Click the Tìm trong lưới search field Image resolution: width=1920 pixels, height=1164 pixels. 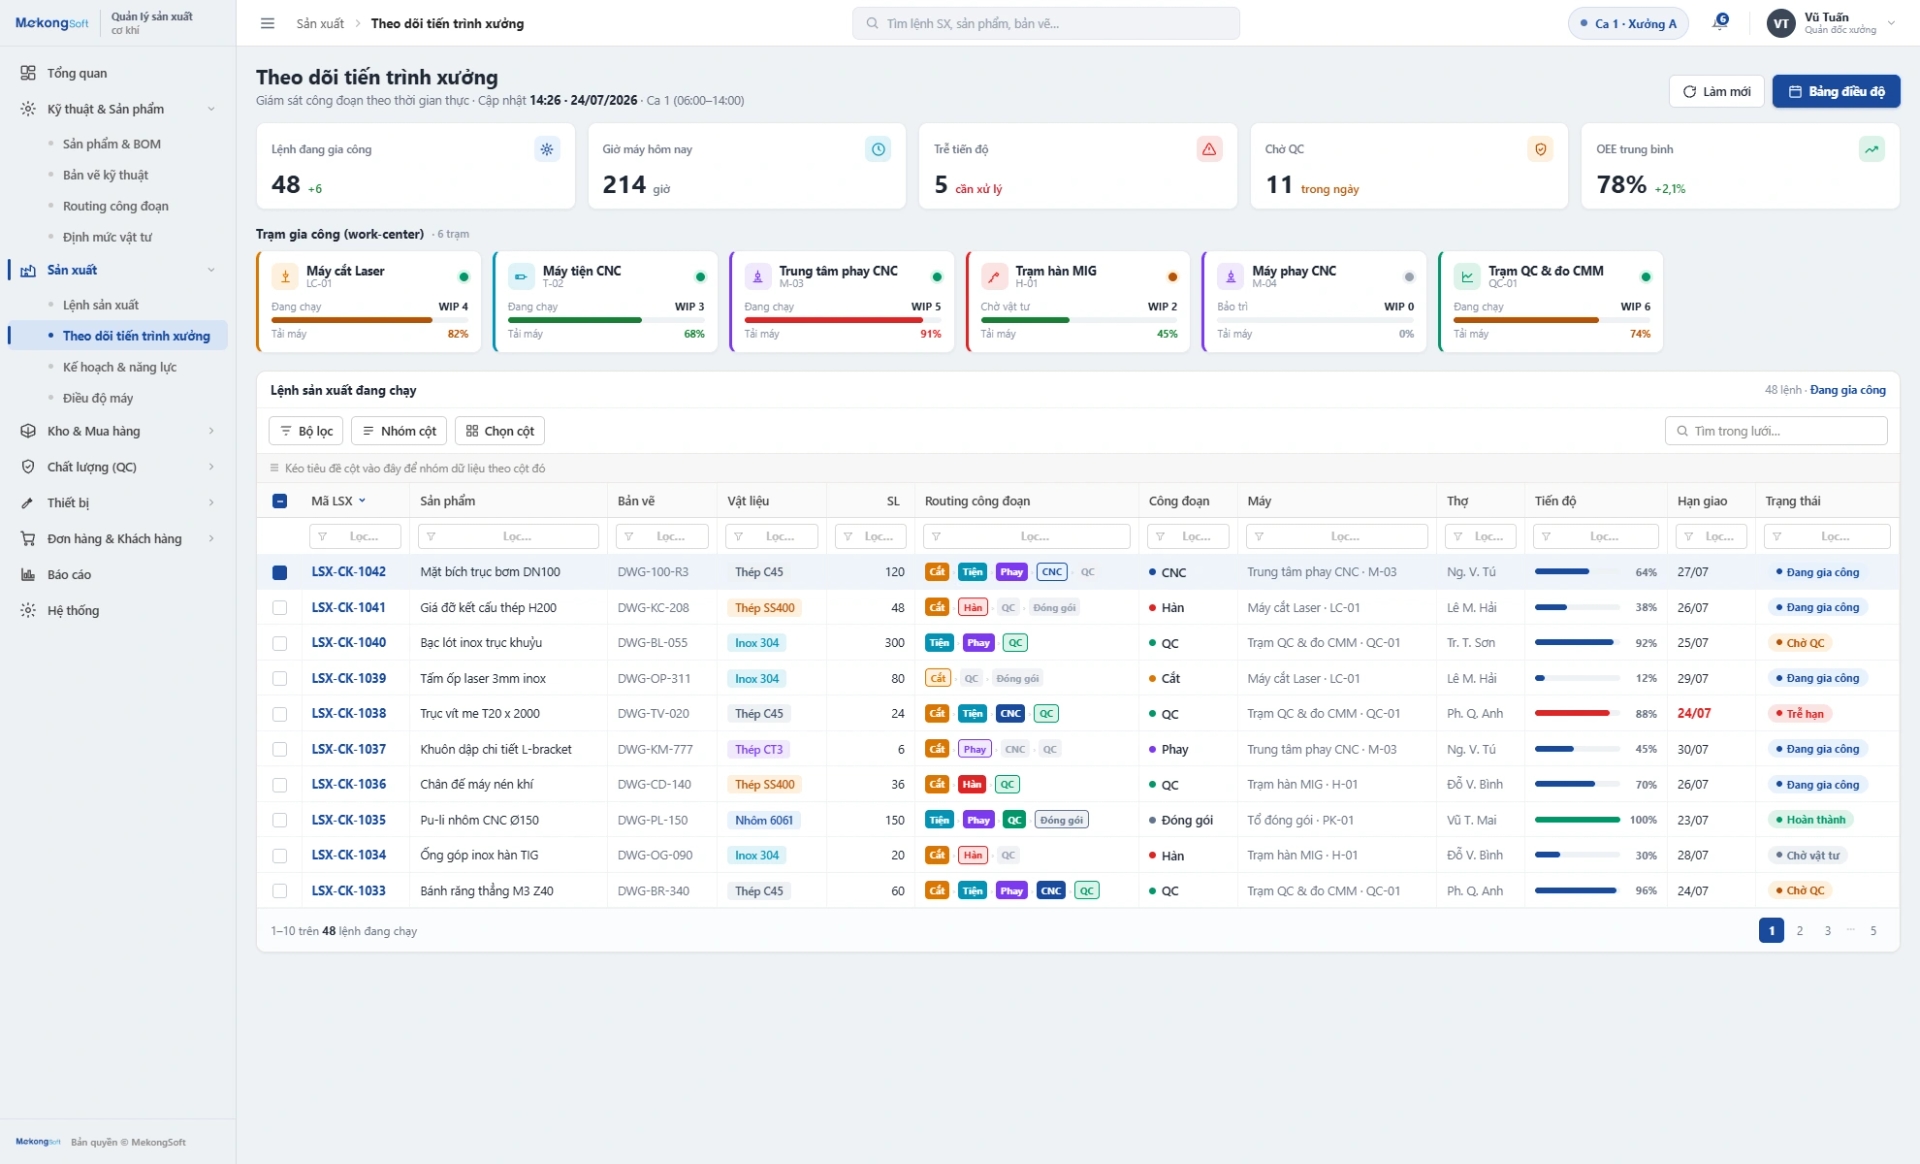click(1776, 431)
